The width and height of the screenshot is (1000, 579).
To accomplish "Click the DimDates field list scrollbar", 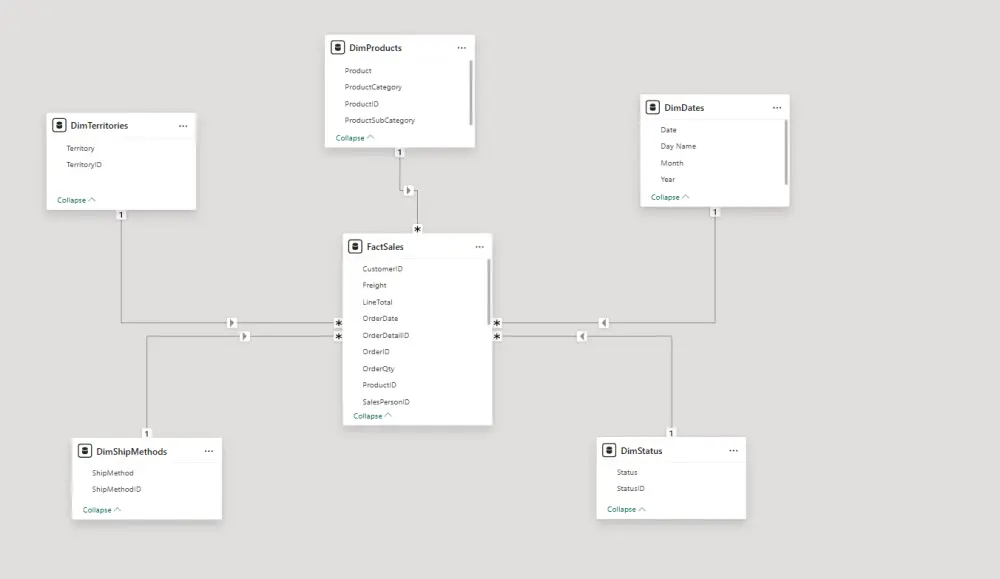I will (x=786, y=150).
